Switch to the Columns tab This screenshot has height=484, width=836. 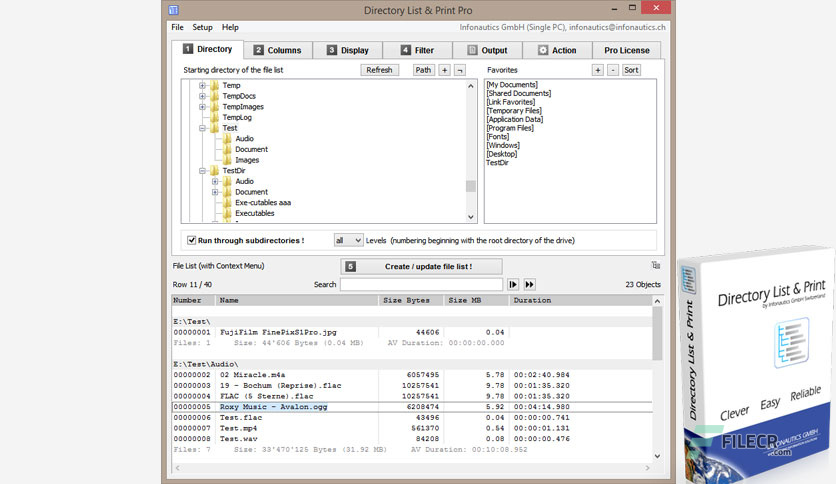pyautogui.click(x=278, y=50)
